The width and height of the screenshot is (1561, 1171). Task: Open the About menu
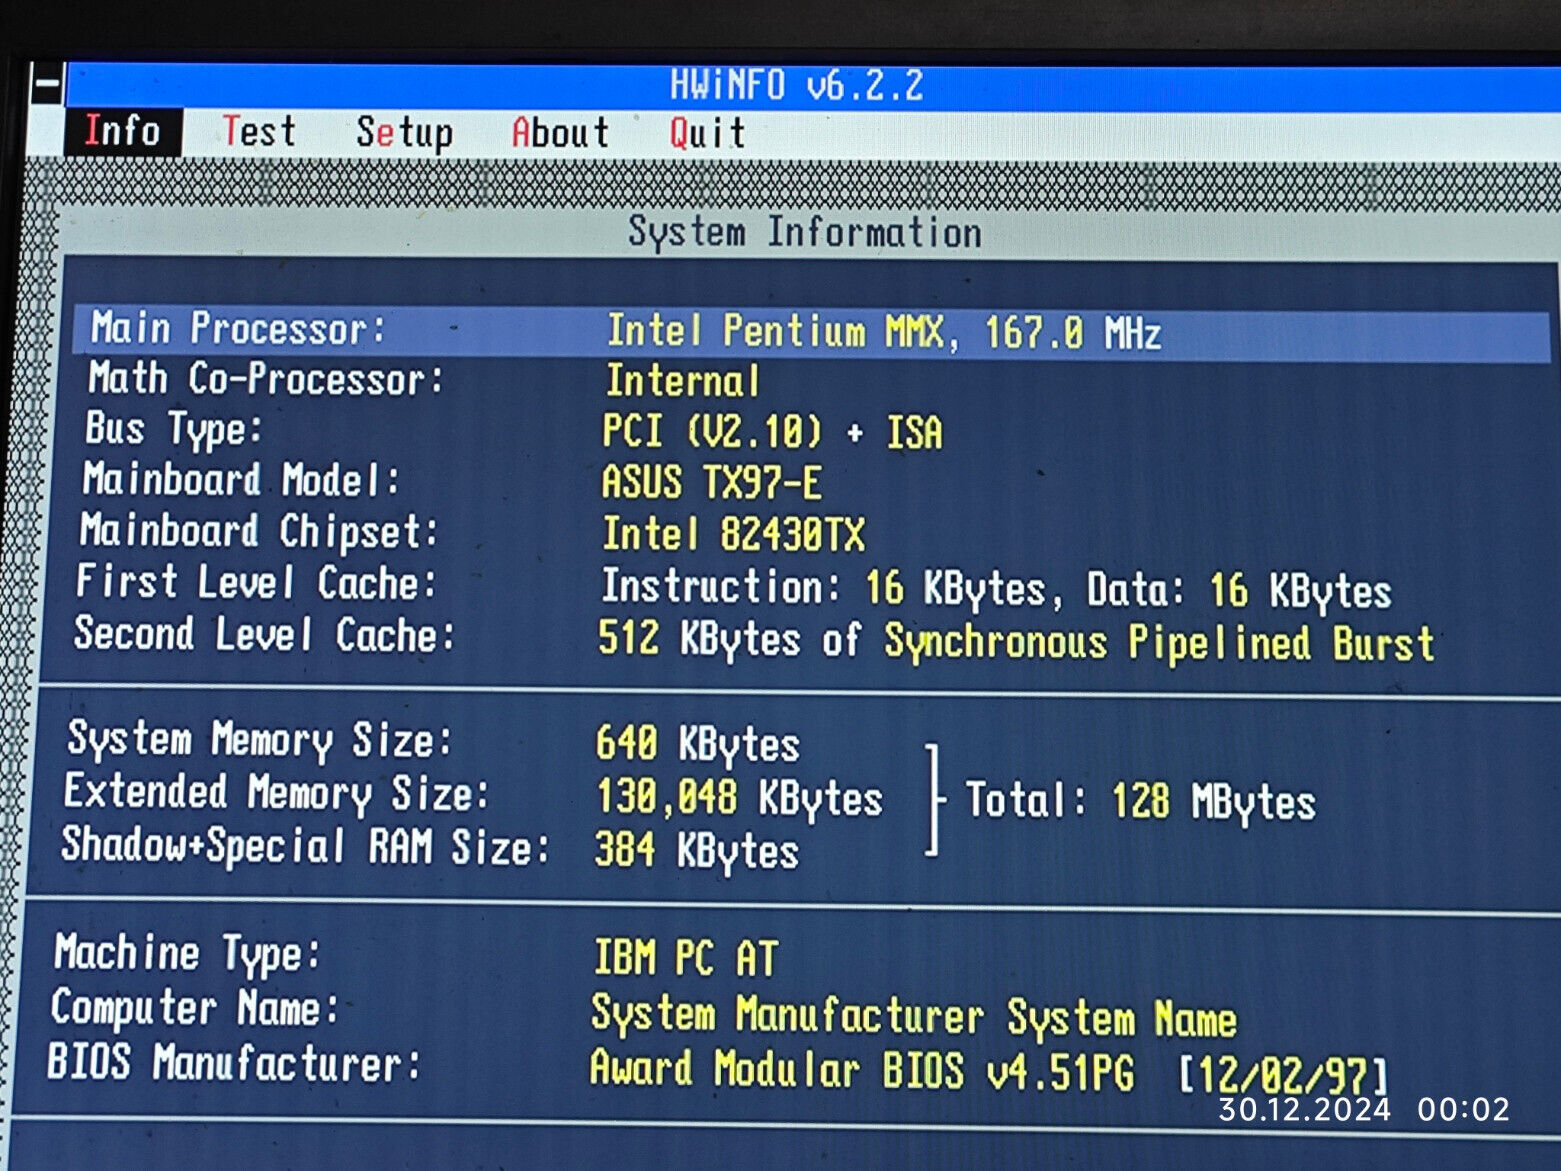[560, 132]
